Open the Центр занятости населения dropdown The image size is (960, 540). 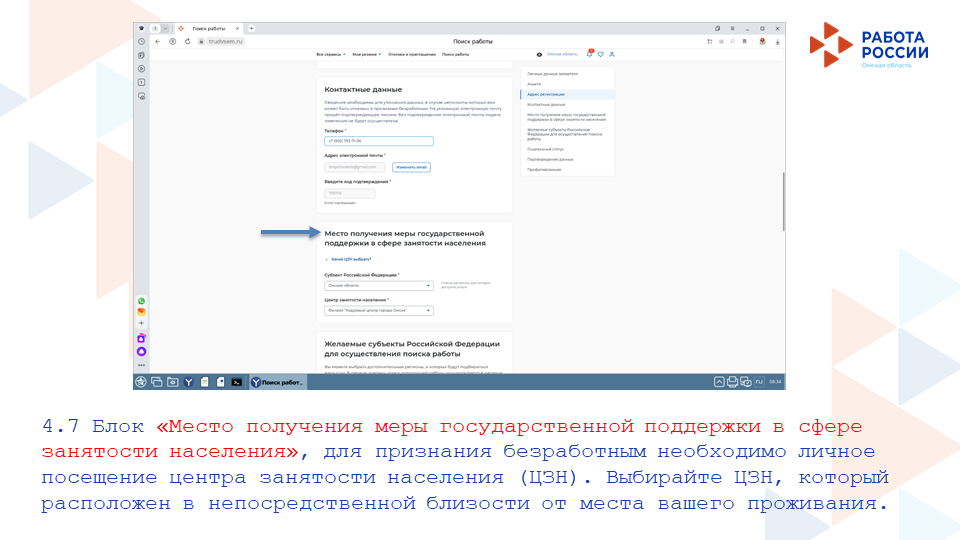pyautogui.click(x=378, y=311)
